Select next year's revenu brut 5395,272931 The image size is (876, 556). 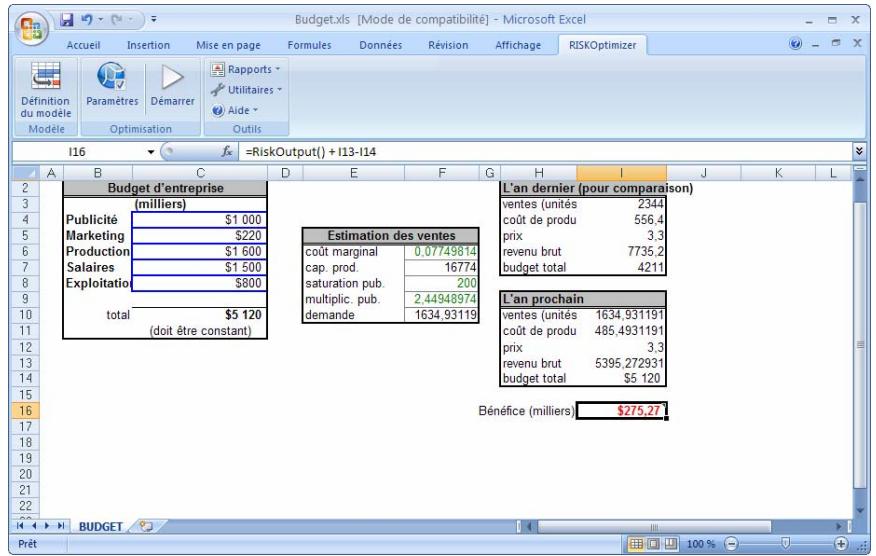621,363
